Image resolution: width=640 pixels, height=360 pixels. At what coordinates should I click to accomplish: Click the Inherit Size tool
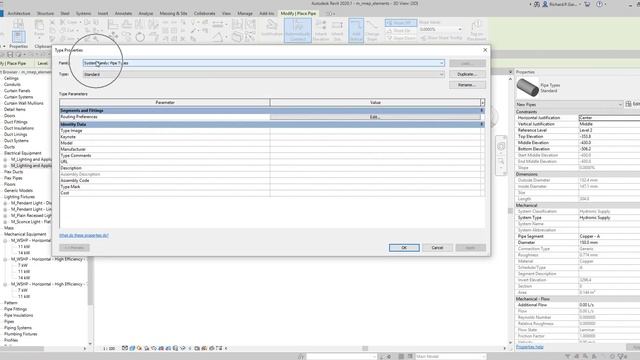[x=337, y=30]
